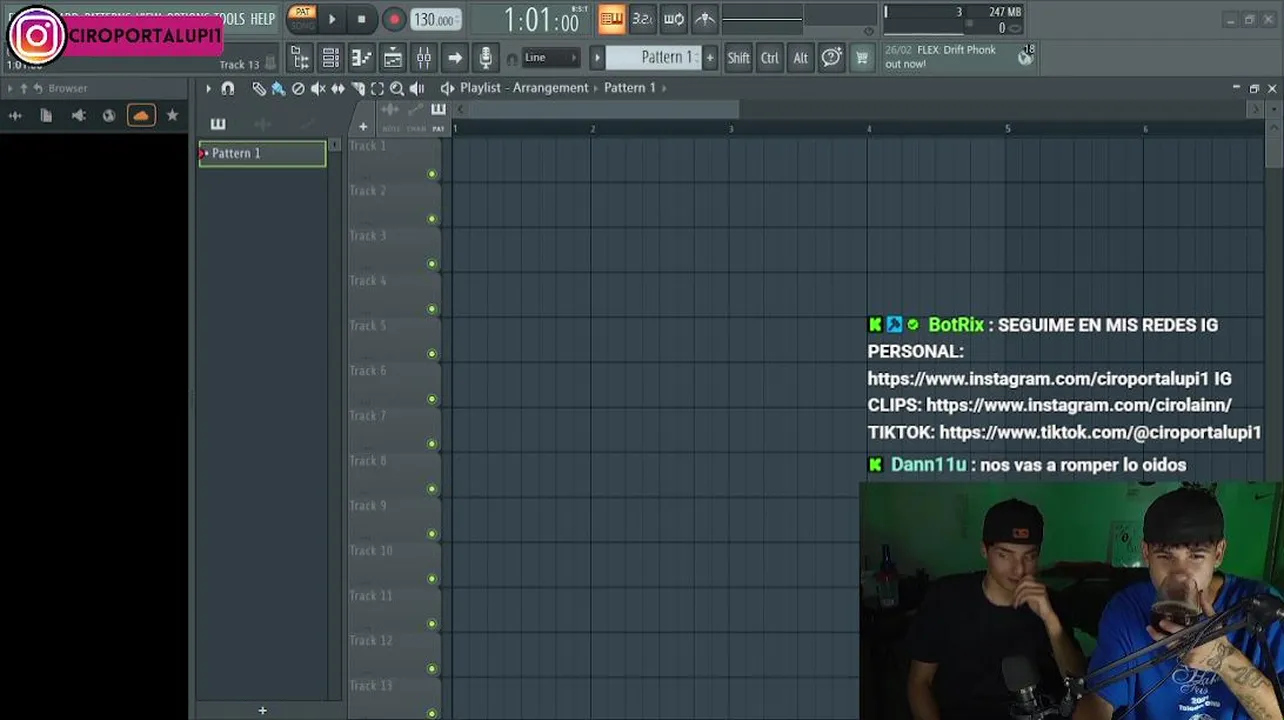This screenshot has width=1284, height=720.
Task: Toggle the 3.2 countdown before recording
Action: pos(642,18)
